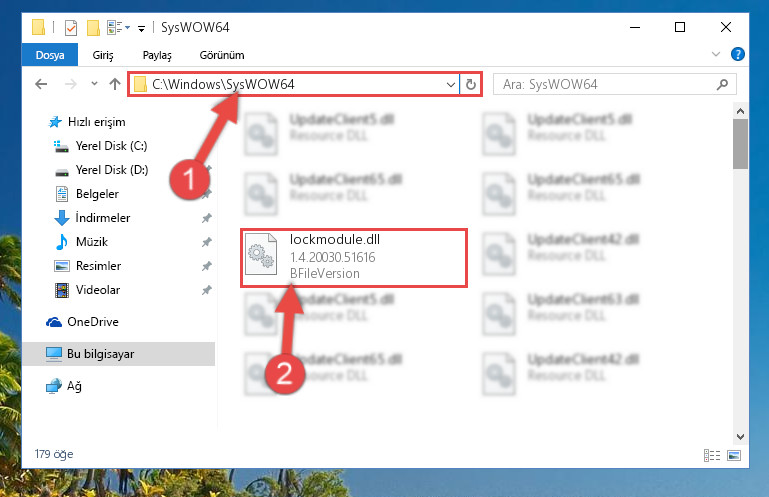This screenshot has width=769, height=497.
Task: Unpin Müzik using its pin icon
Action: (206, 242)
